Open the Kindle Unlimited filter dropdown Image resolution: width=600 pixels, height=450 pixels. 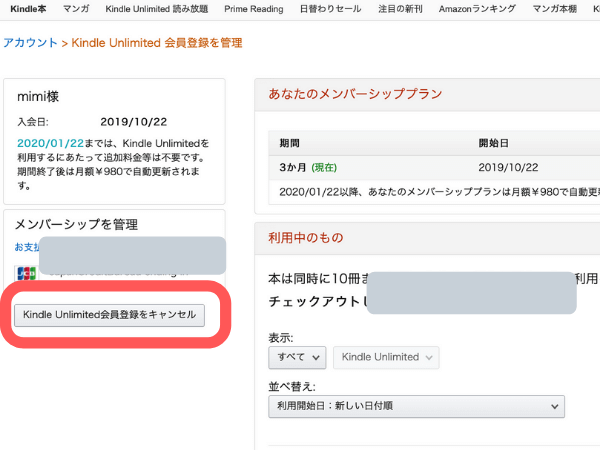click(386, 357)
